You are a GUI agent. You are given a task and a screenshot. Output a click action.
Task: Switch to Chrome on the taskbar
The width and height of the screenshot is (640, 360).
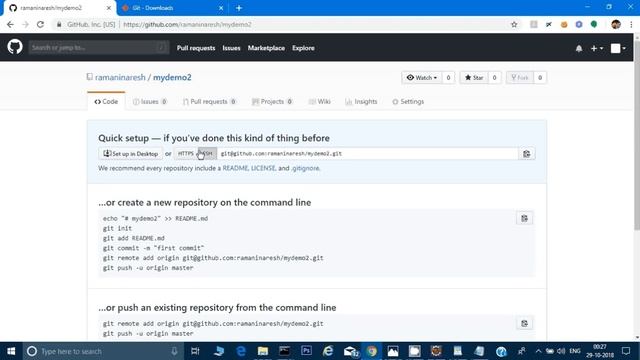[371, 351]
